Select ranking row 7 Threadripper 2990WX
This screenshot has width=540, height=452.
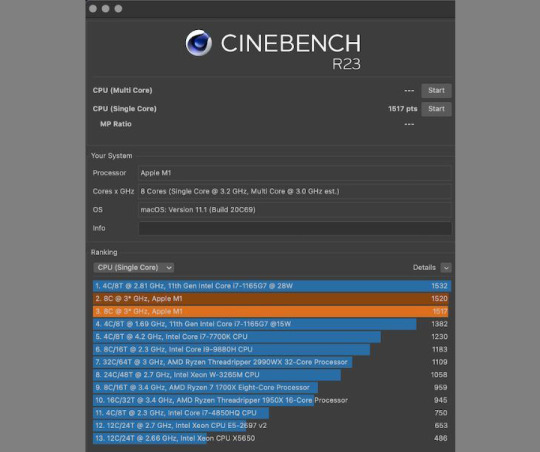pos(272,362)
